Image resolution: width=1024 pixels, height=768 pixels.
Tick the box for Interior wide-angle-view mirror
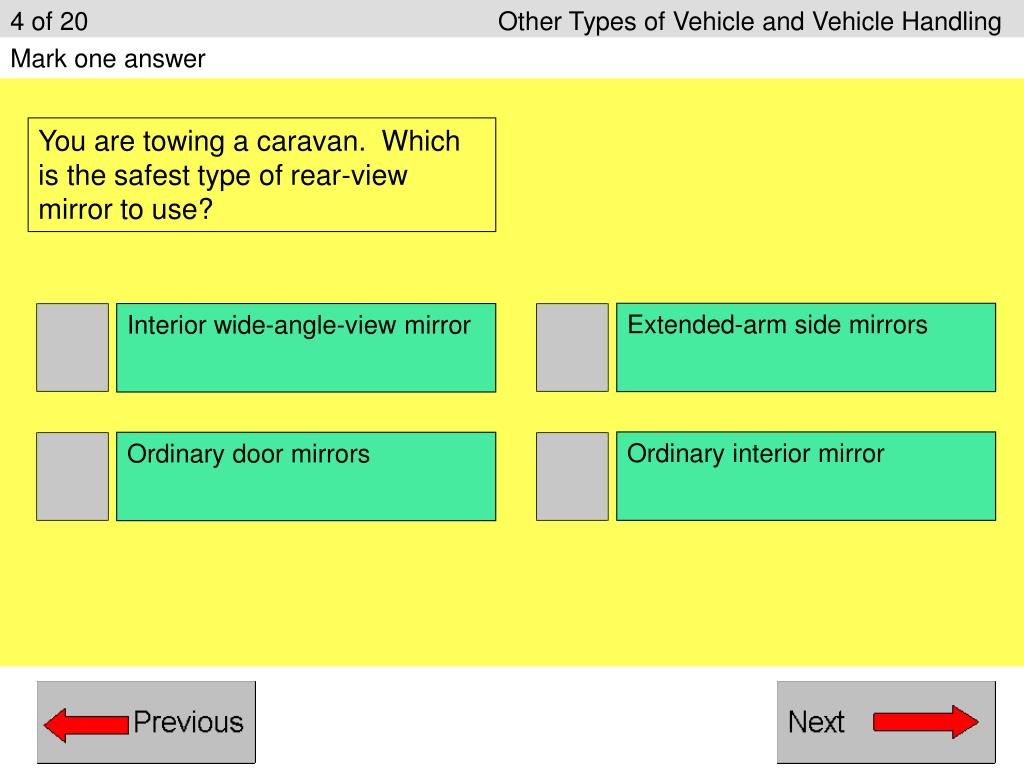pos(72,347)
